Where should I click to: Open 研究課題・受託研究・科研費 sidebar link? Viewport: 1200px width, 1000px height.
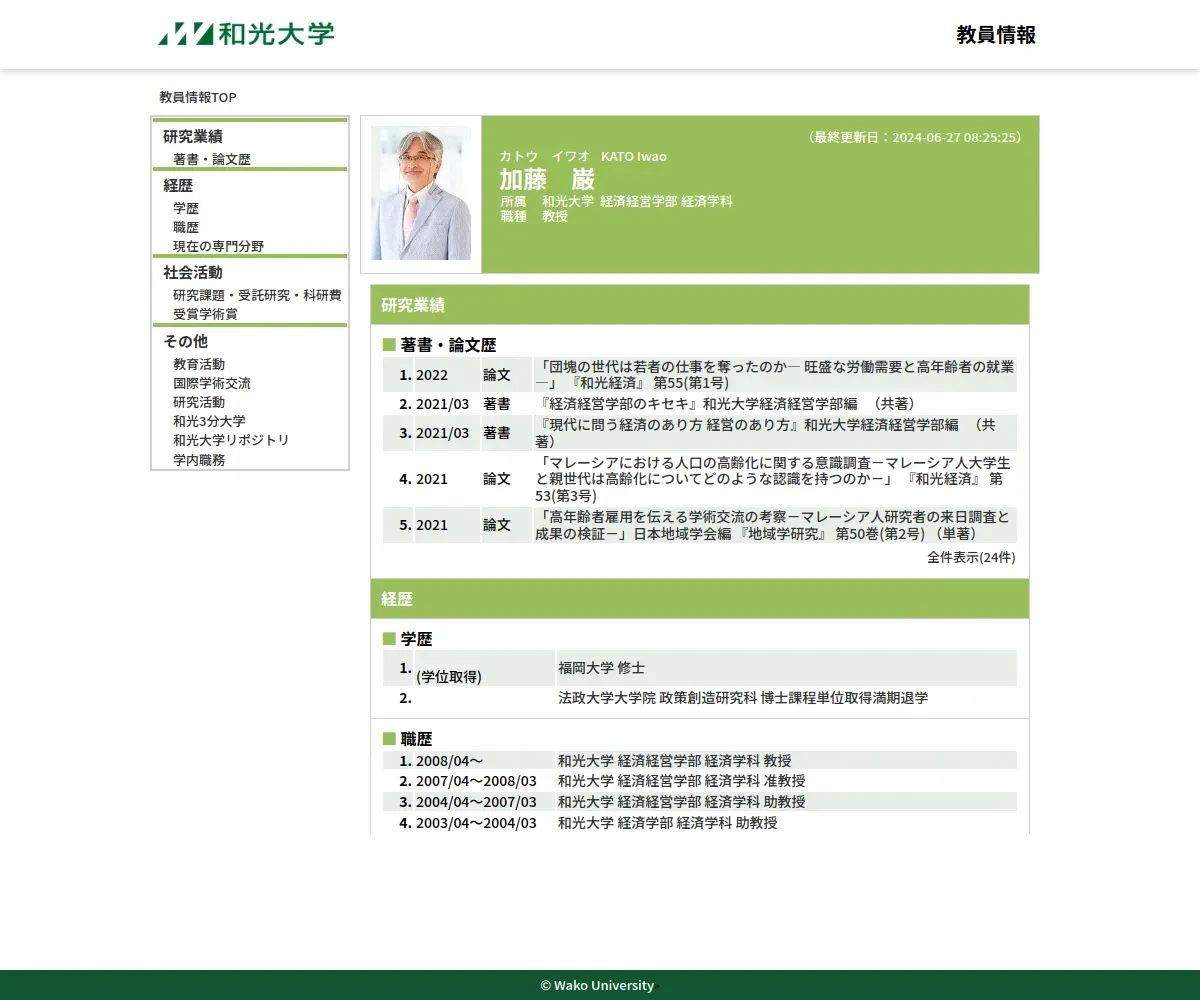(257, 295)
